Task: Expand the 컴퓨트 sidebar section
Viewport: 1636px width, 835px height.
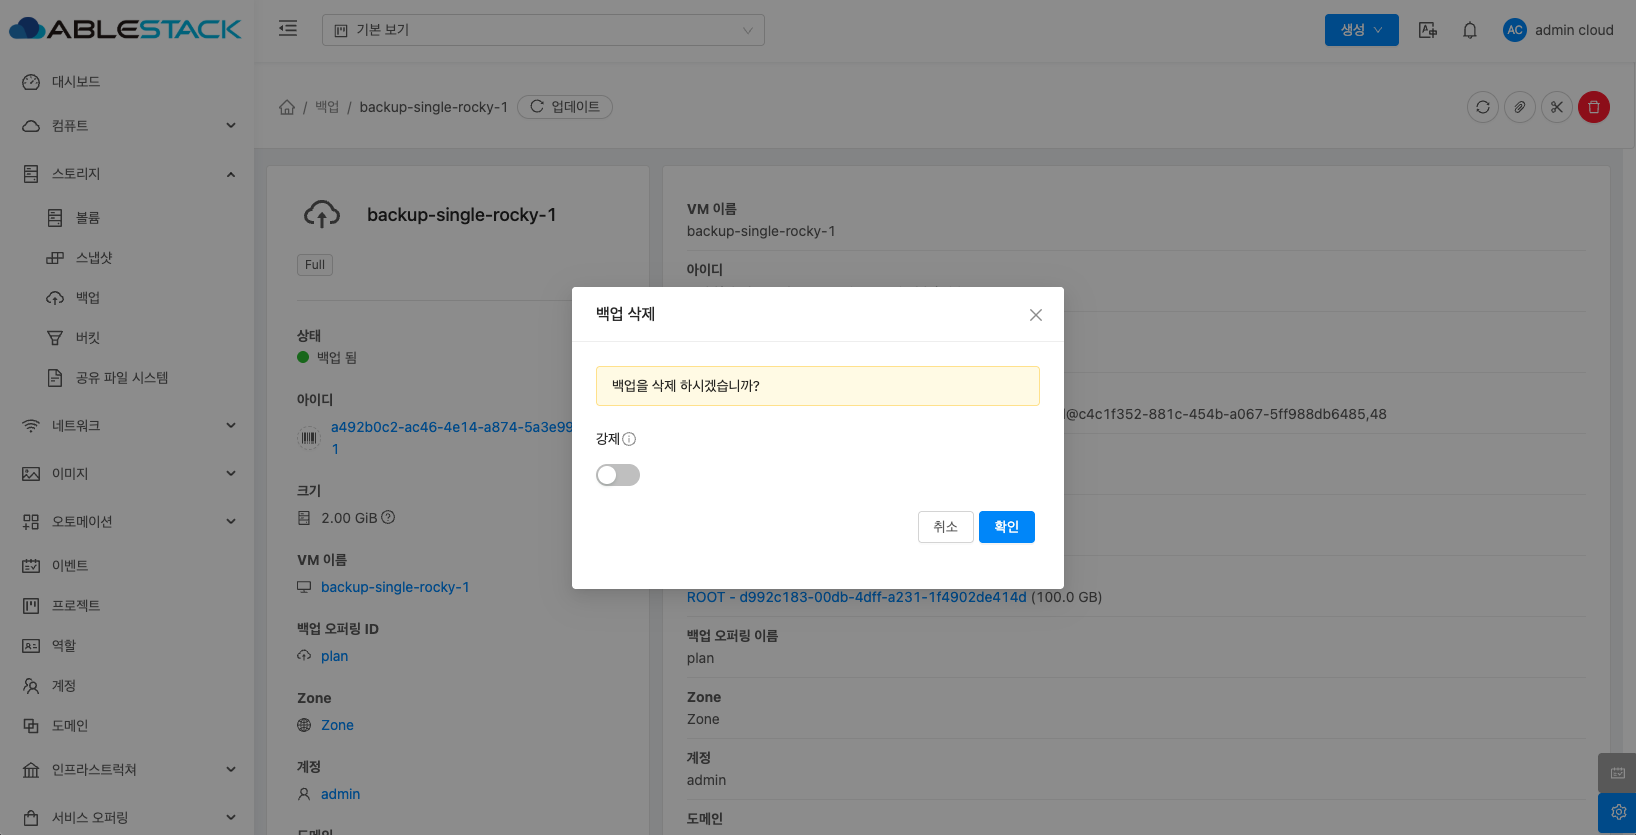Action: (127, 126)
